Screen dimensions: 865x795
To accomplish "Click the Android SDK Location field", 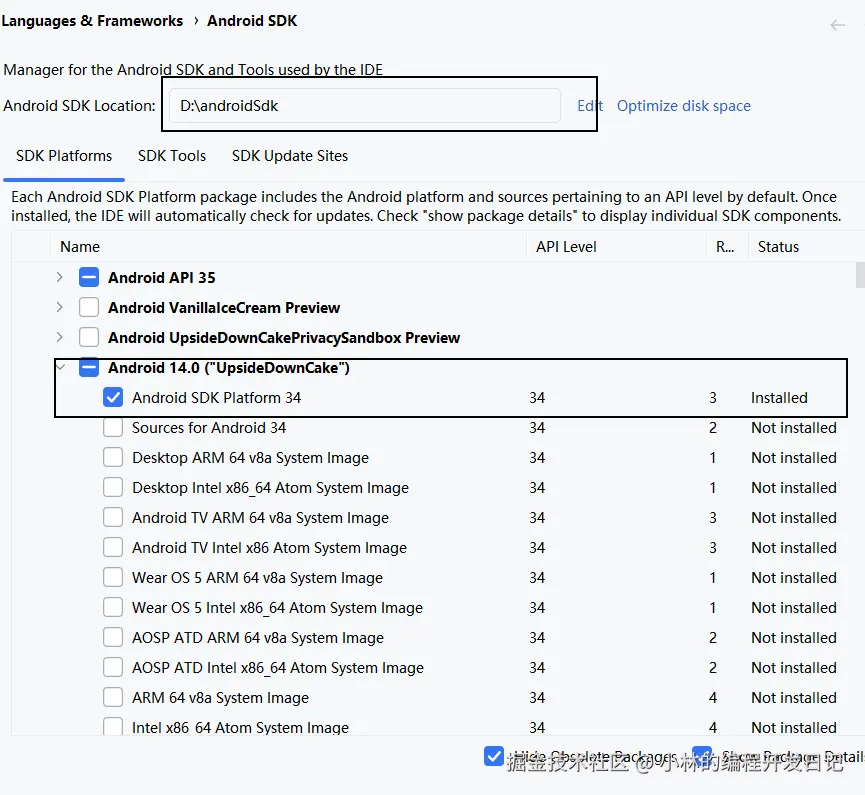I will pos(365,105).
